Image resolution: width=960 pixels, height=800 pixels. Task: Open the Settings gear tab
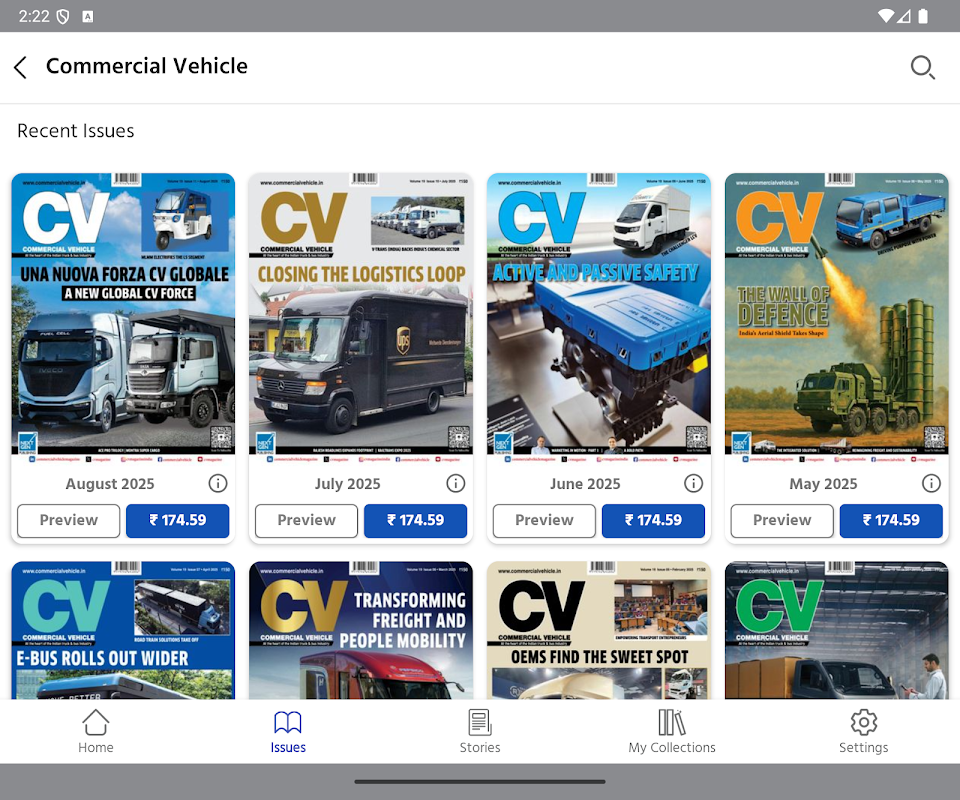(863, 731)
